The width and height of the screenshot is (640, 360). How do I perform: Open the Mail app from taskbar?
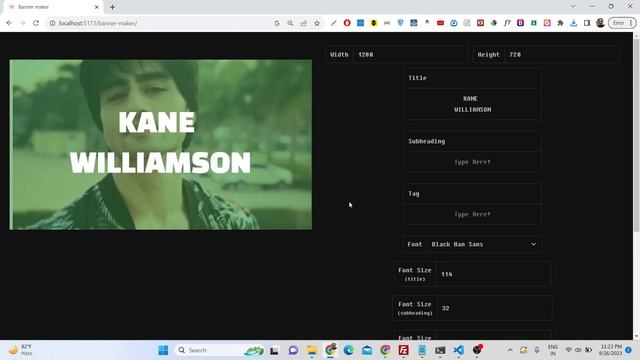(x=367, y=350)
